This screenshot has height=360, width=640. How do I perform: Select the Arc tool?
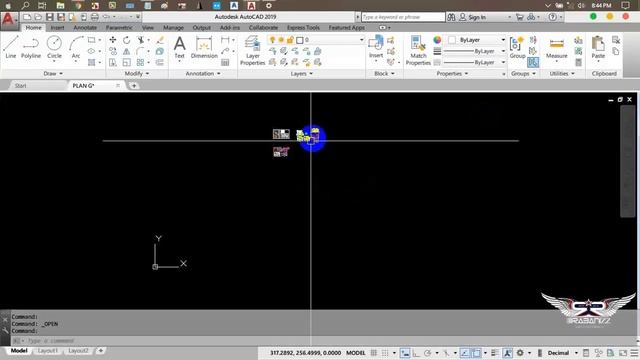76,47
